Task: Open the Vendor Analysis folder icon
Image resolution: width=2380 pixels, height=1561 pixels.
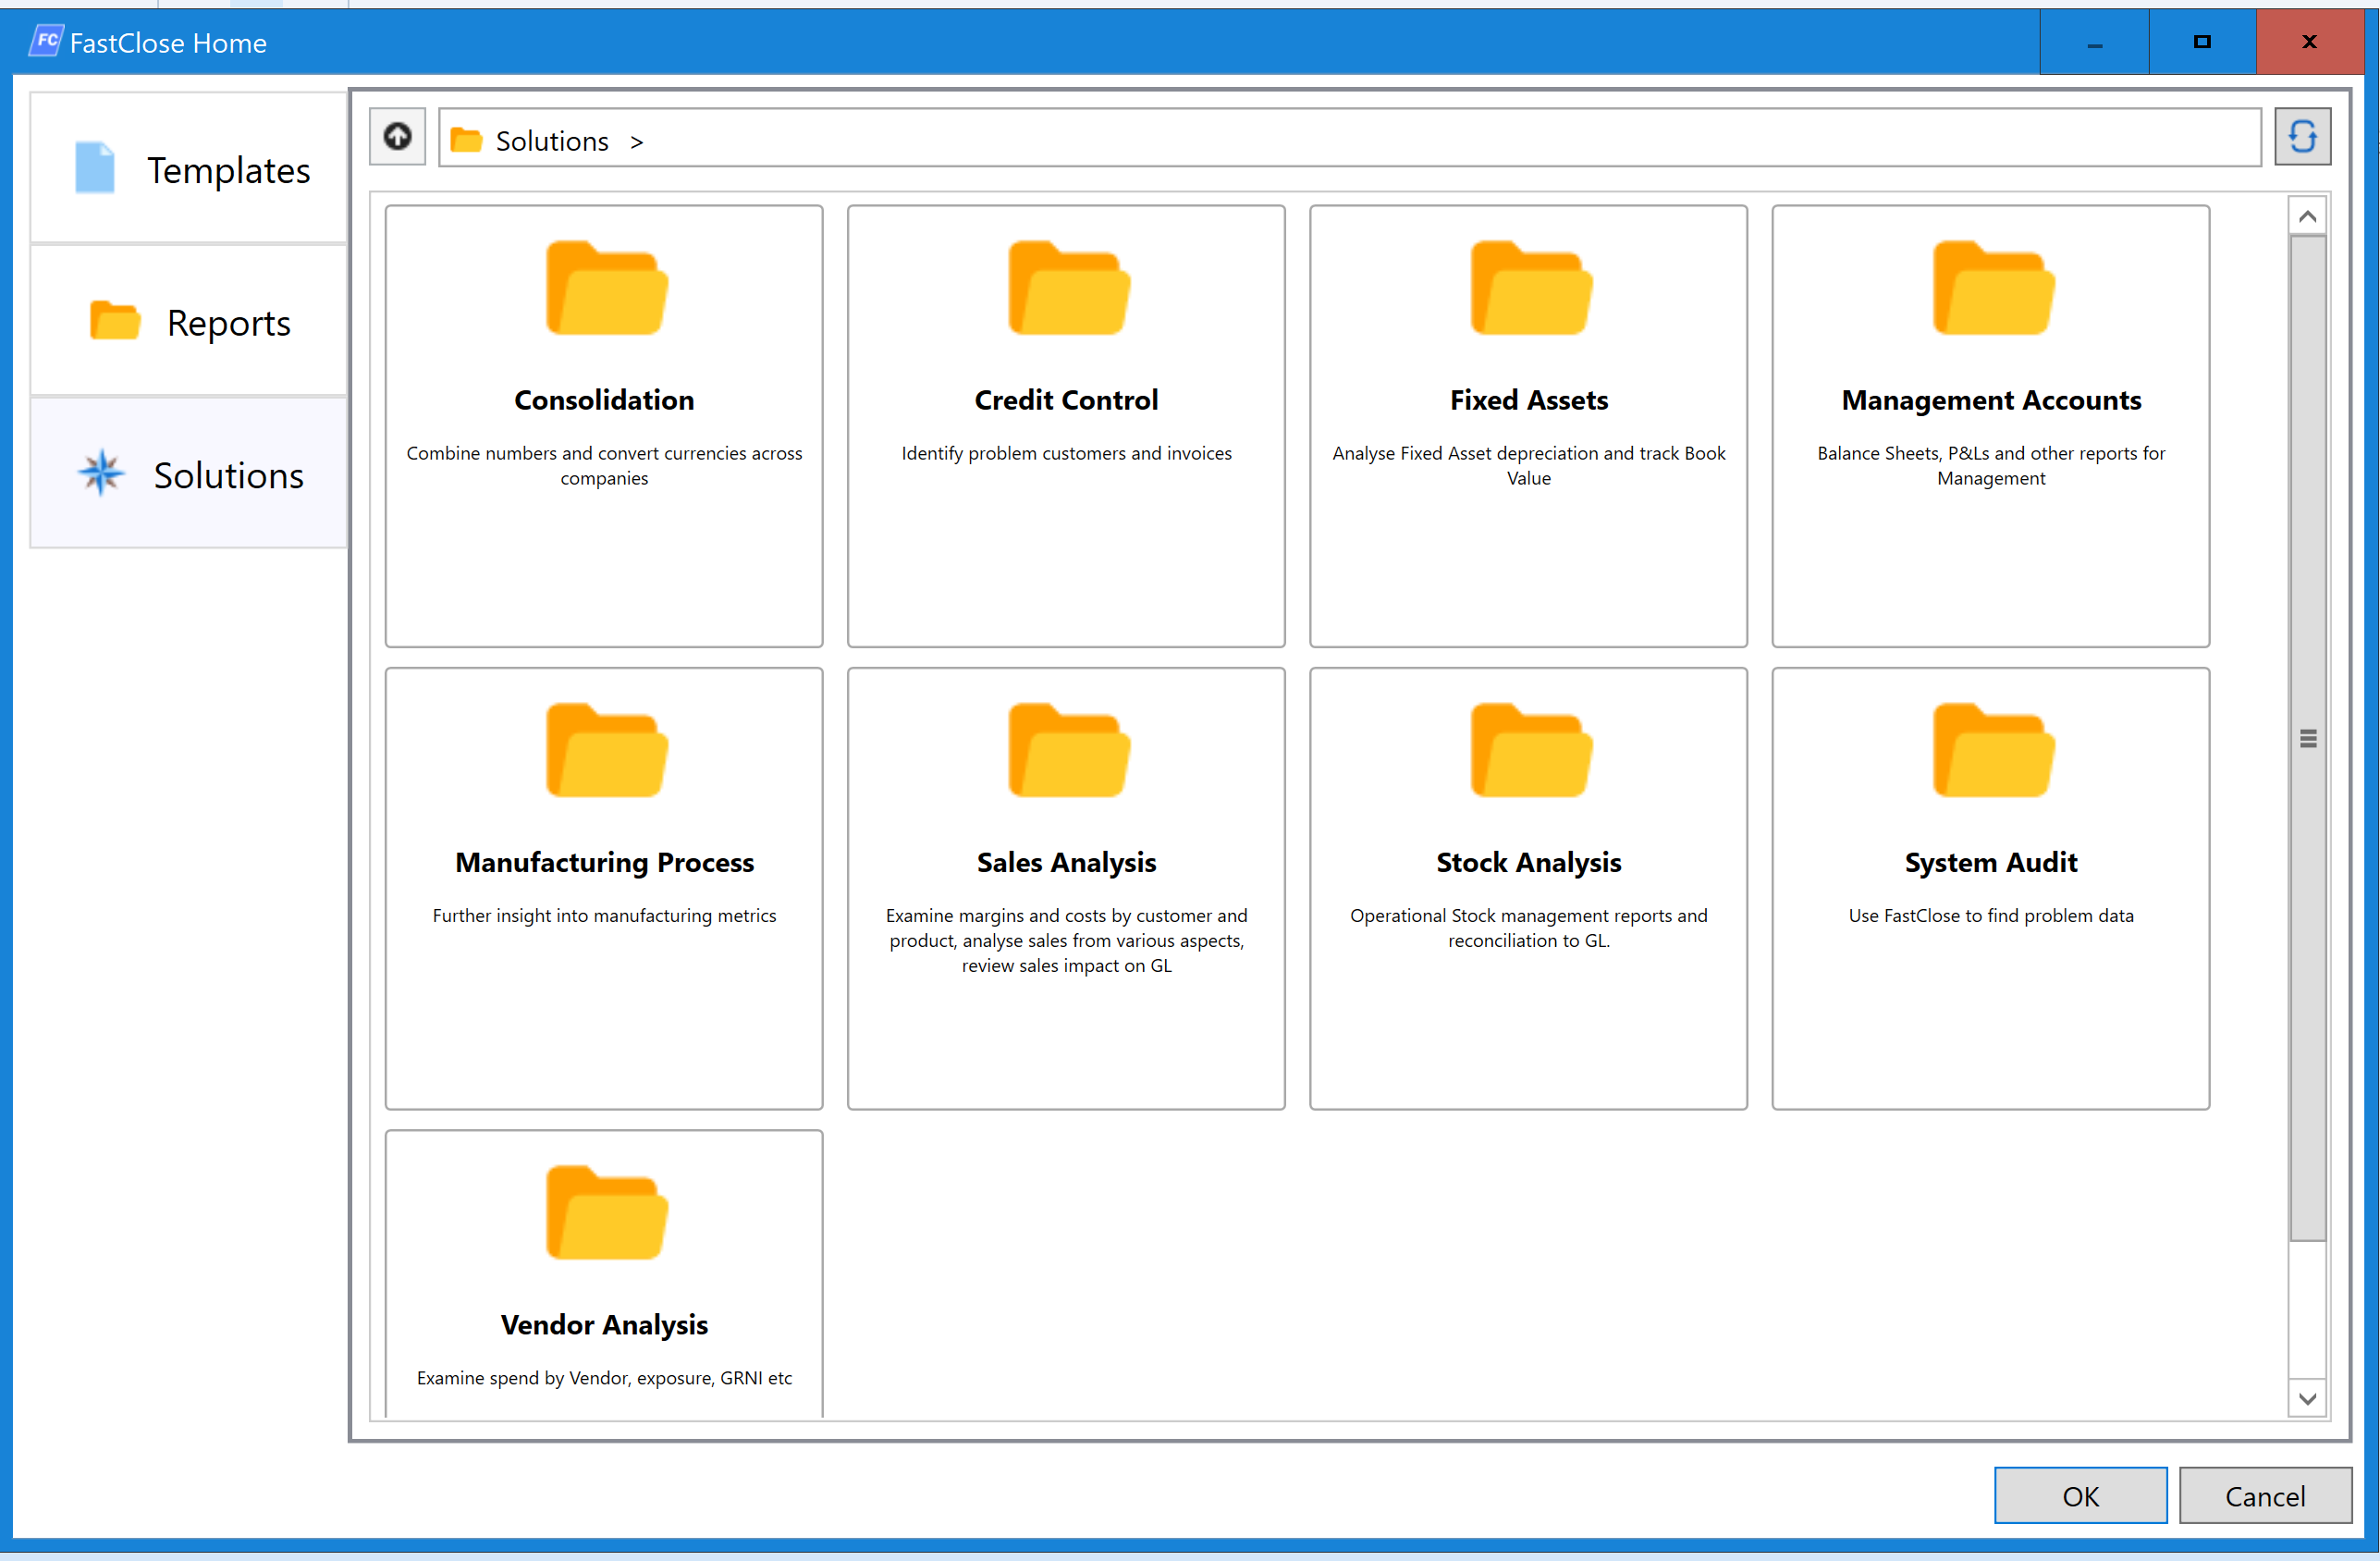Action: pos(606,1212)
